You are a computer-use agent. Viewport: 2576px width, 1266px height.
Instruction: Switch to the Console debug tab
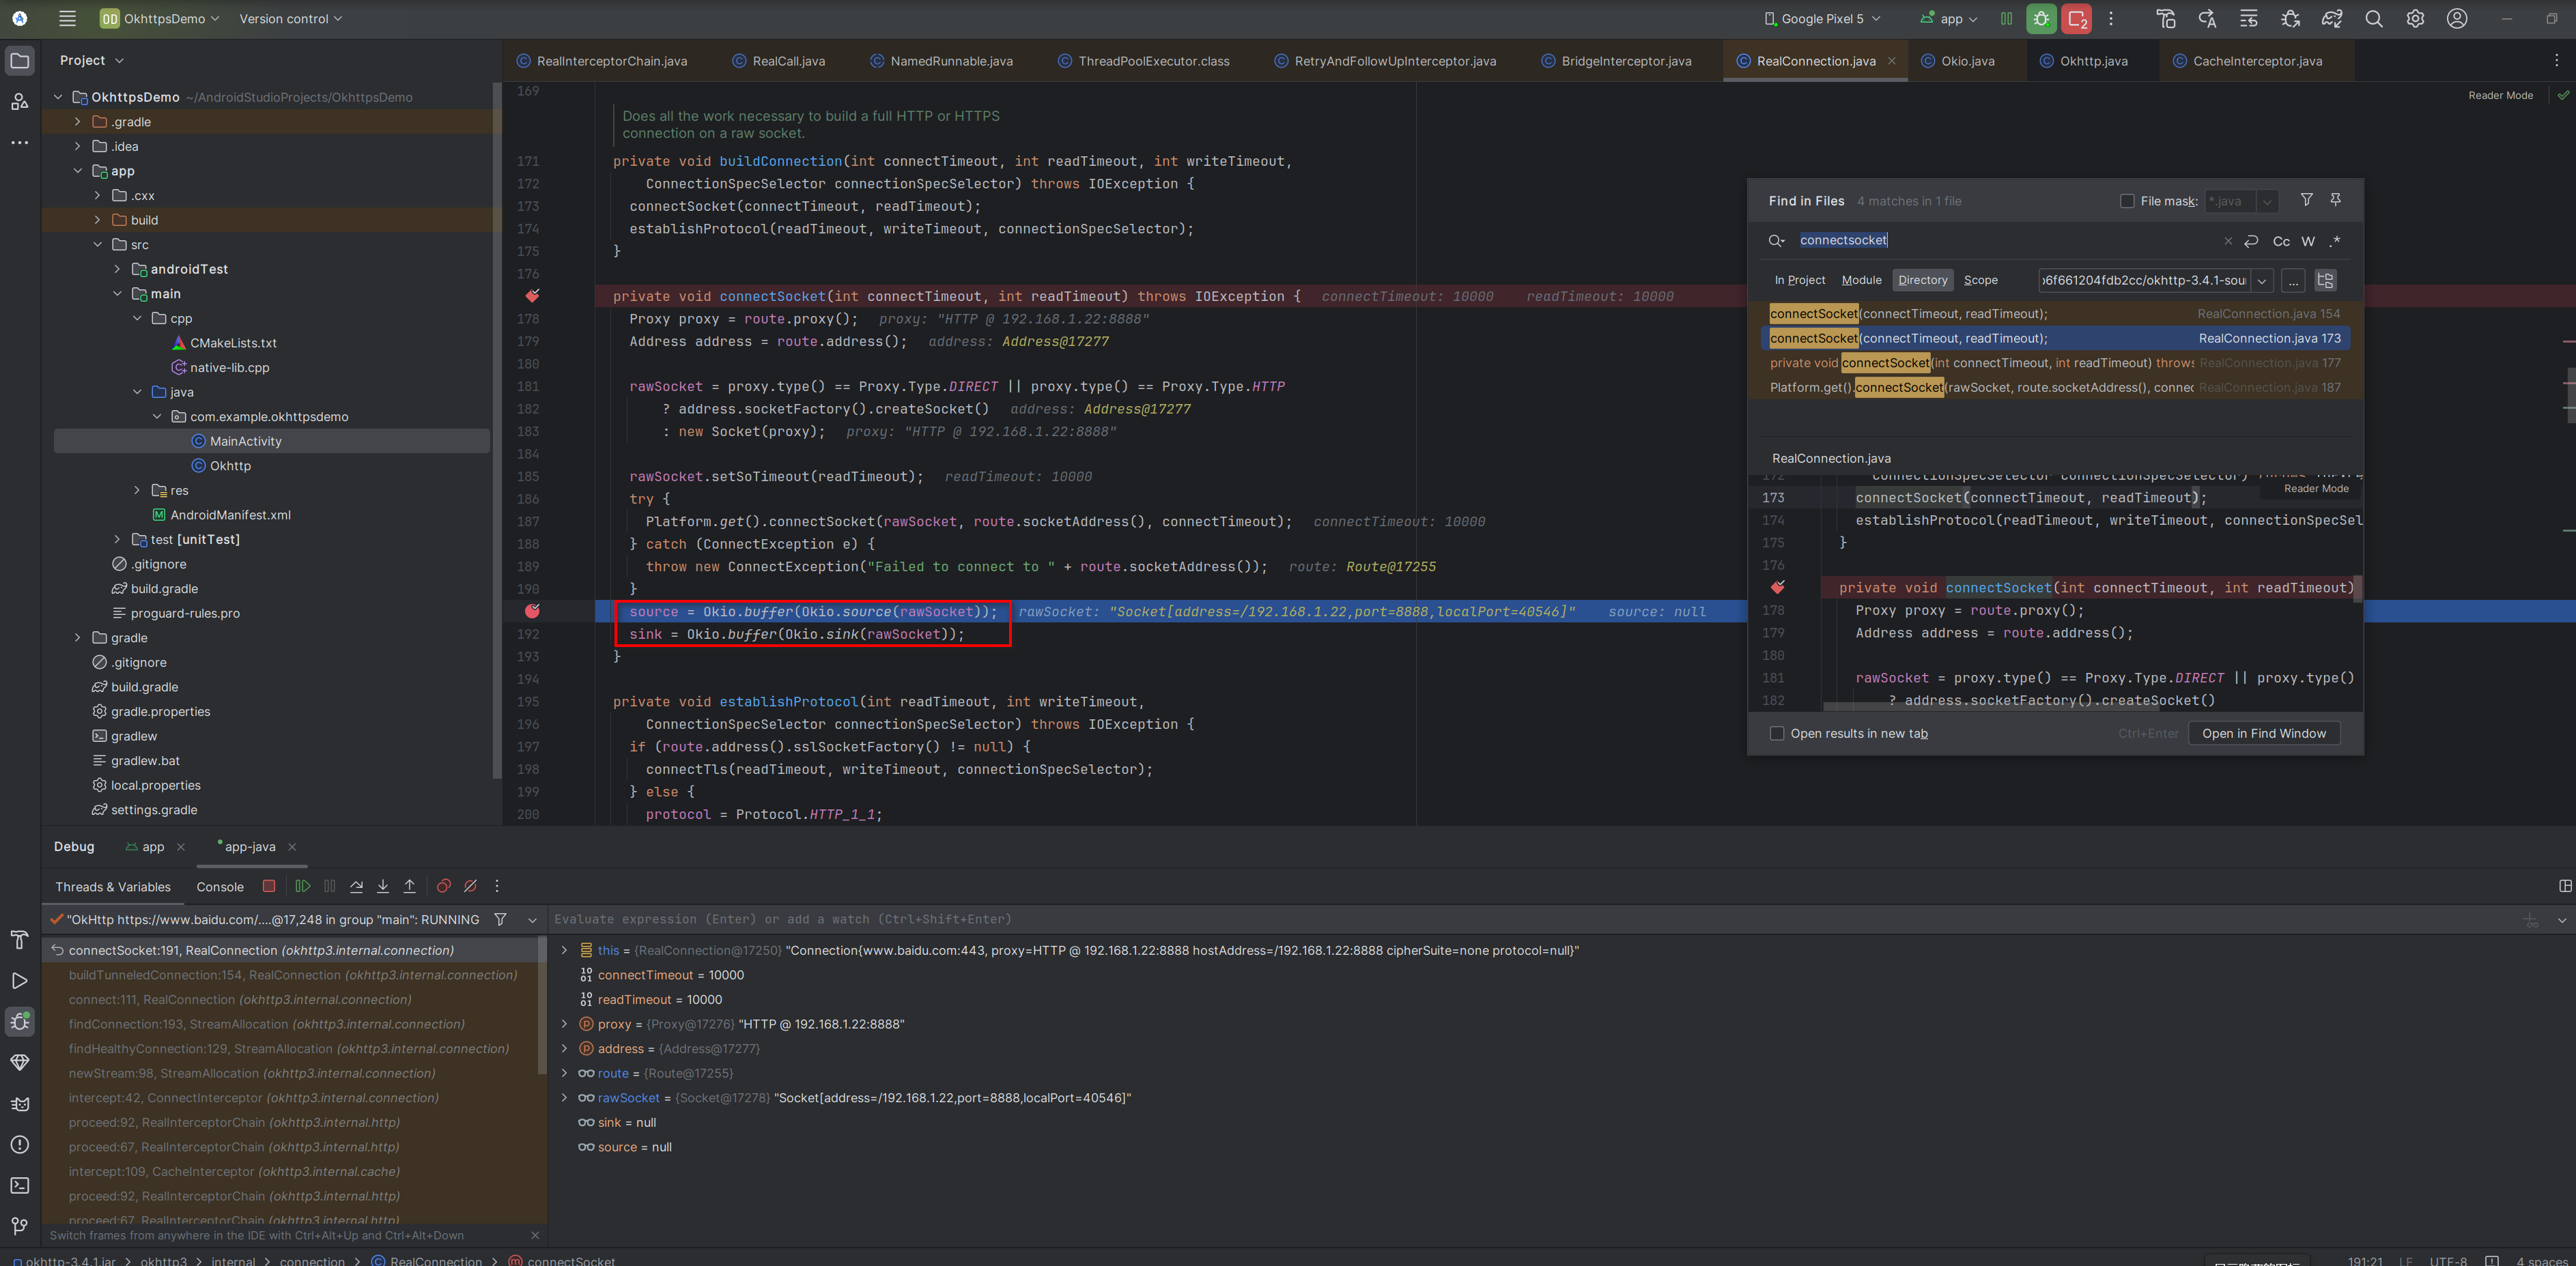[x=220, y=887]
